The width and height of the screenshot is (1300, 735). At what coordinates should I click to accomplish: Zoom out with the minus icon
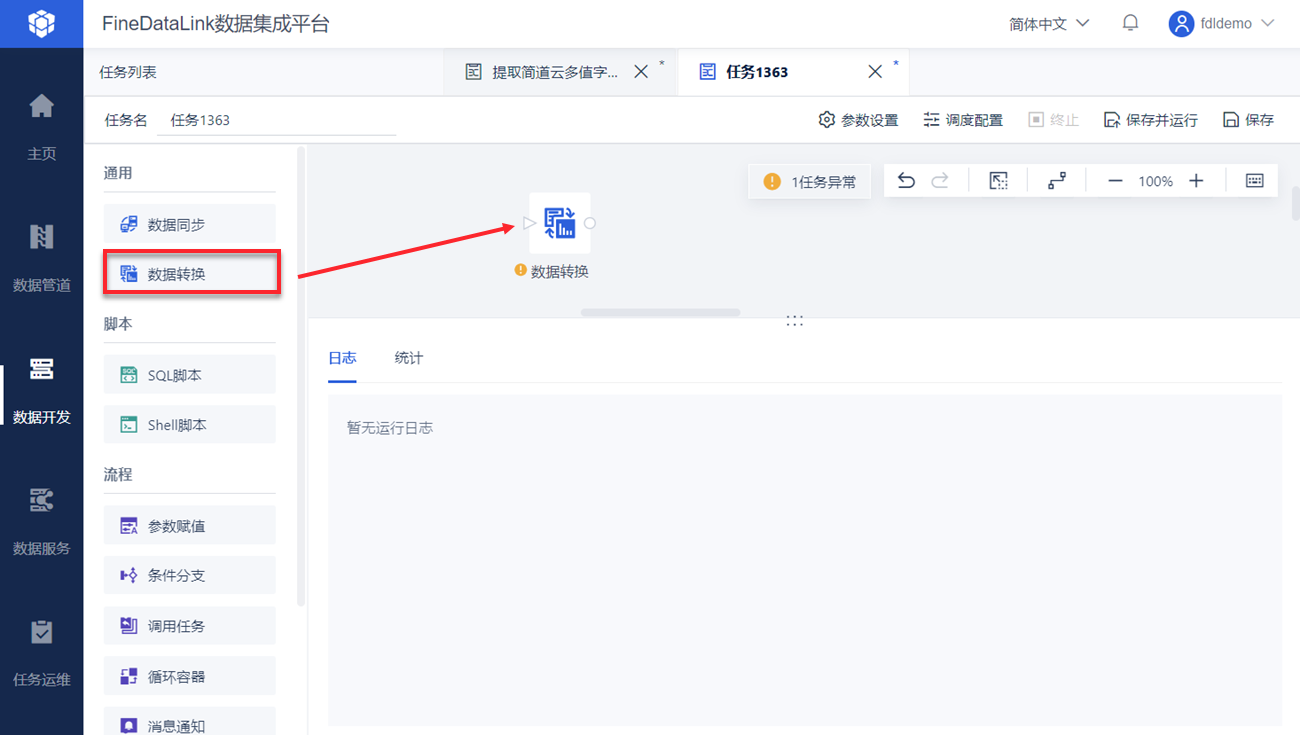pos(1116,181)
